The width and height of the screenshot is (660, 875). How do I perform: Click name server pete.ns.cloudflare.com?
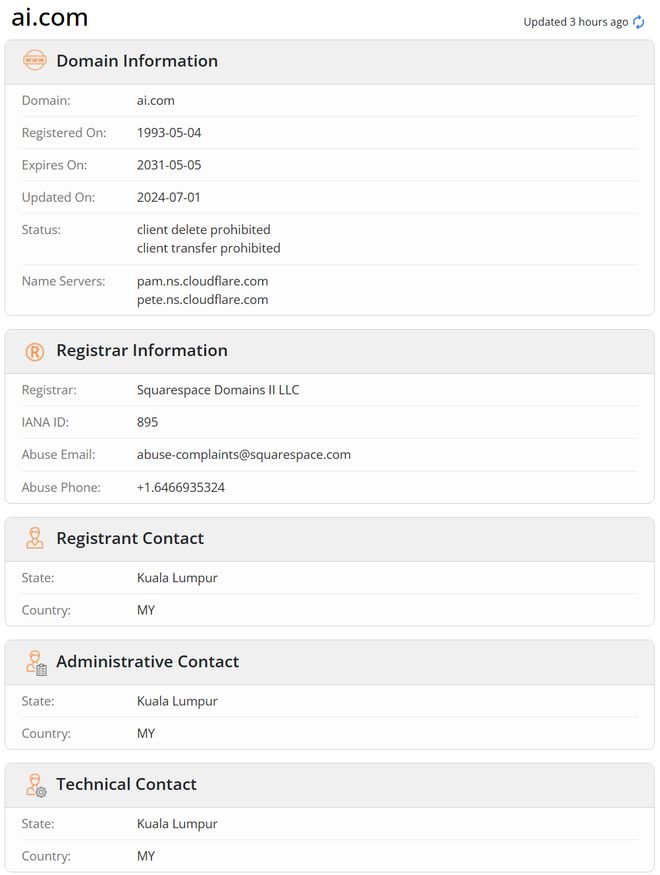pos(202,299)
